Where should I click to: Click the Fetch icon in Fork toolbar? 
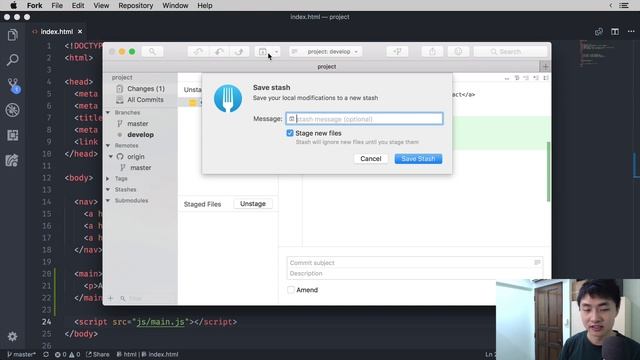point(198,51)
